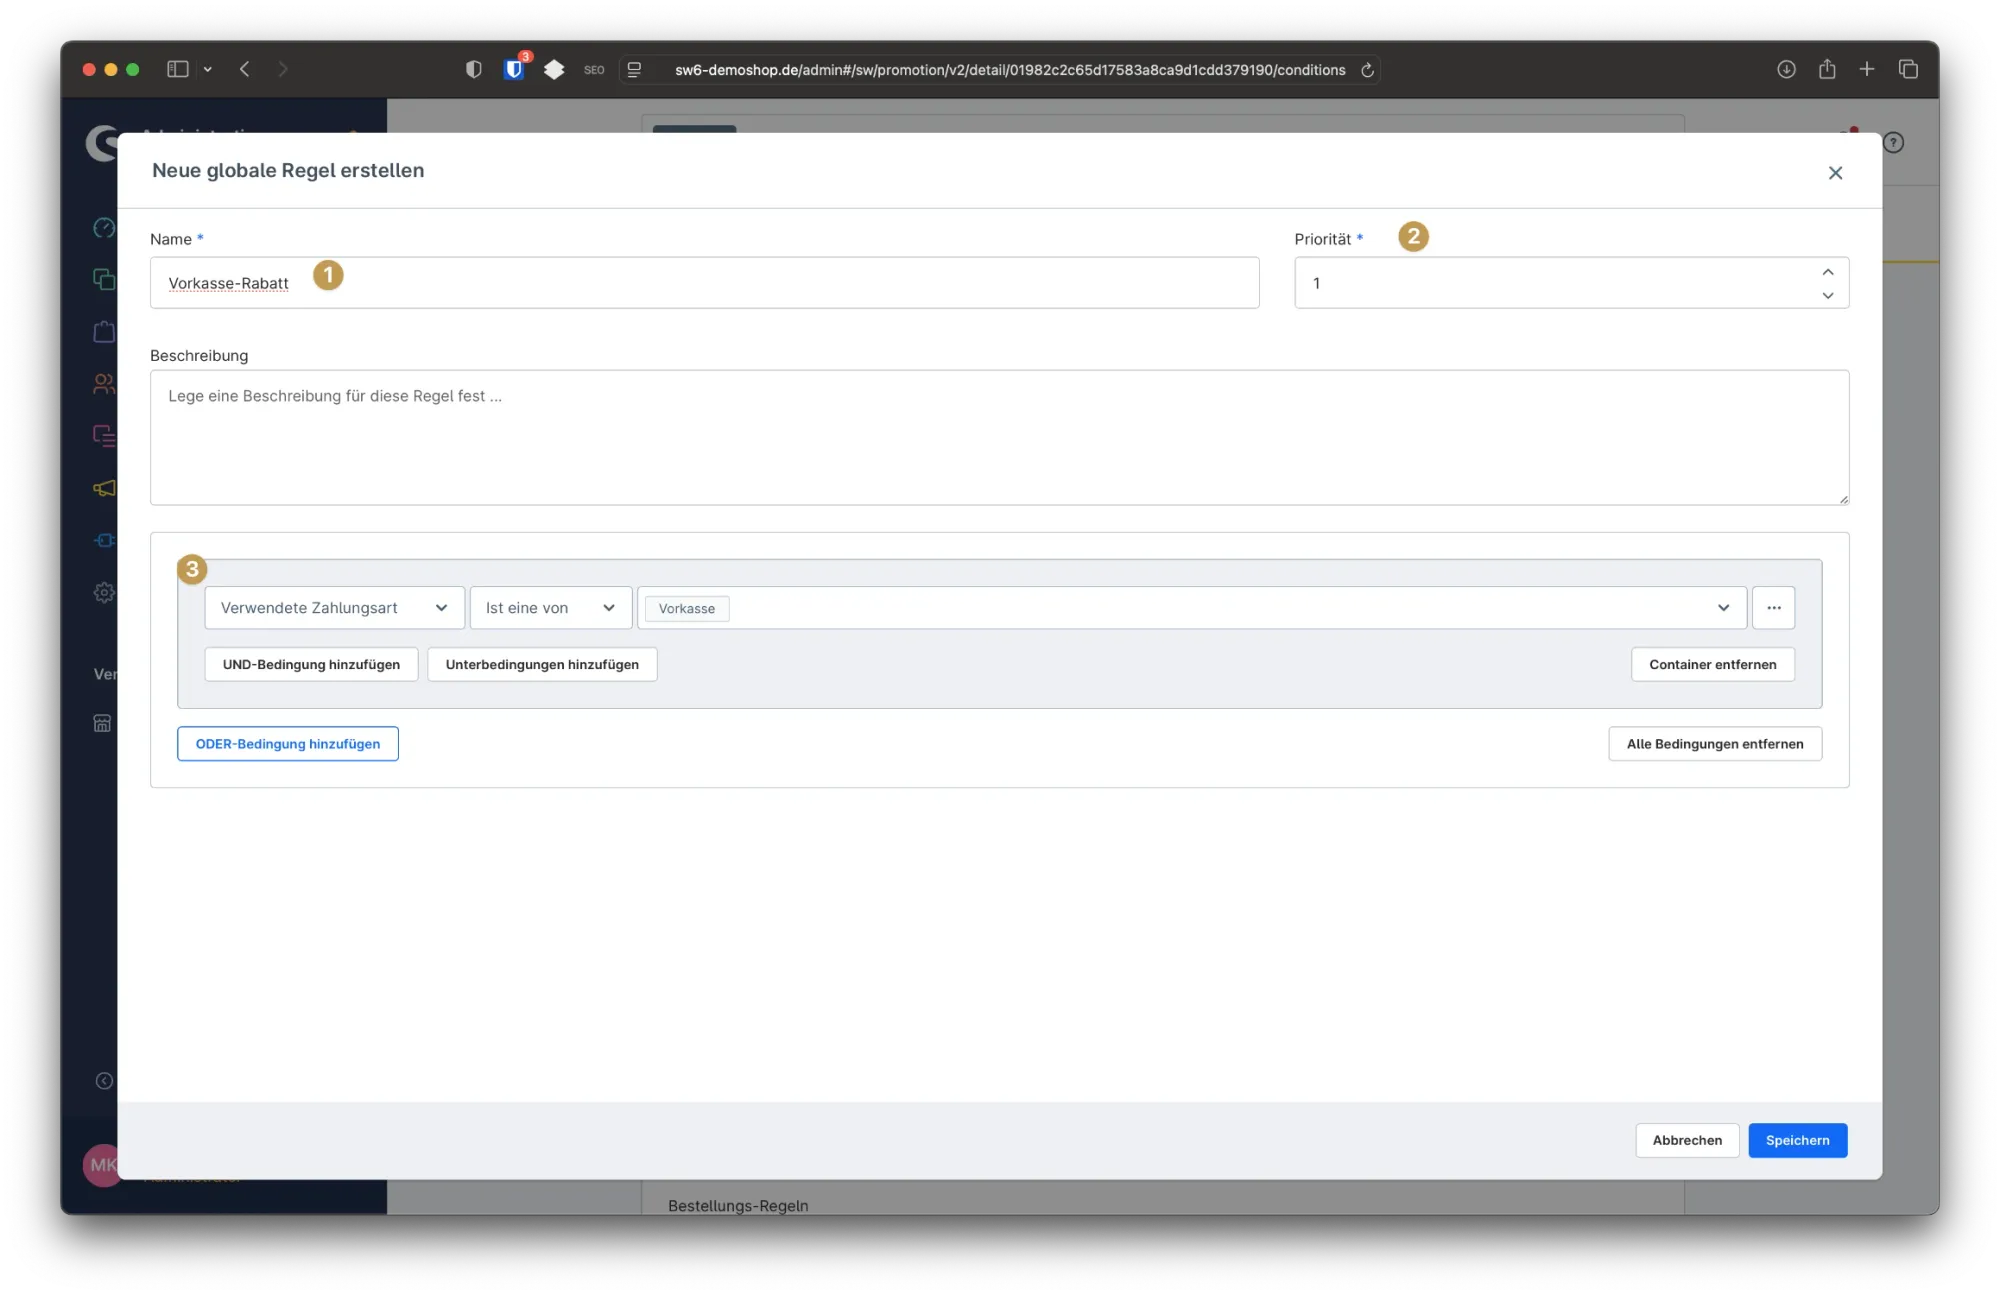Click Unterbedingungen hinzufügen button
The height and width of the screenshot is (1295, 2000).
542,665
